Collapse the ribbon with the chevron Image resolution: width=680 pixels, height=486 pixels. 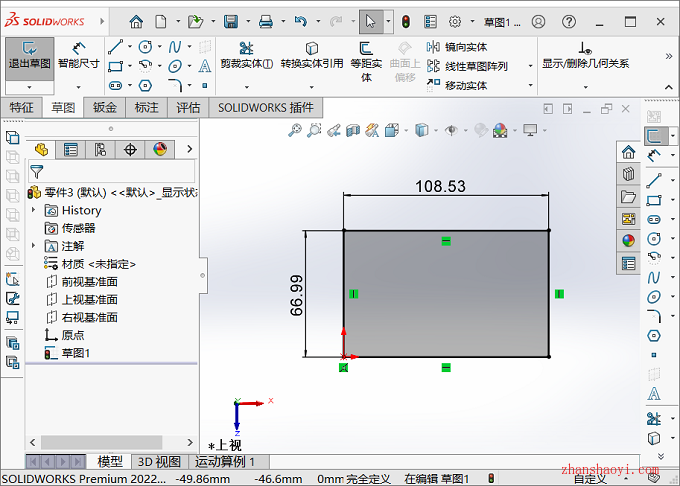669,87
